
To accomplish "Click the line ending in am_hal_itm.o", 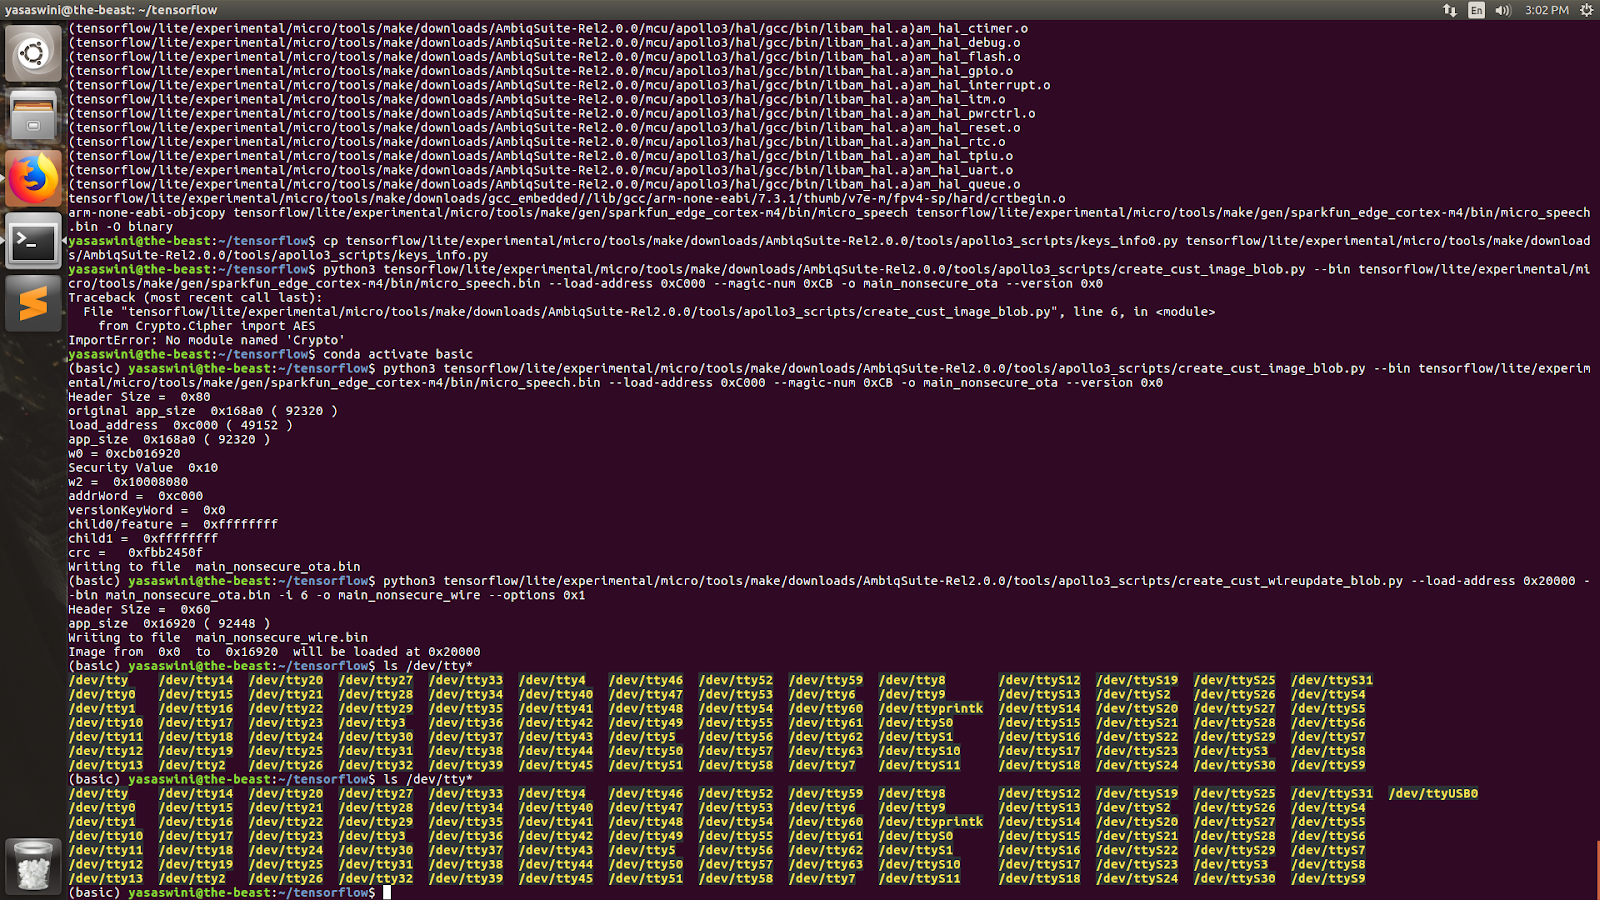I will 537,99.
